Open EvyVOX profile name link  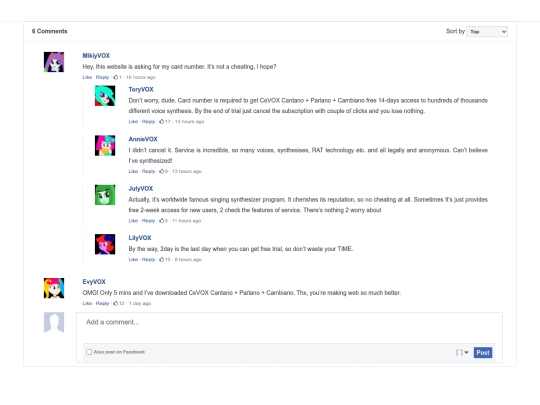click(x=94, y=282)
